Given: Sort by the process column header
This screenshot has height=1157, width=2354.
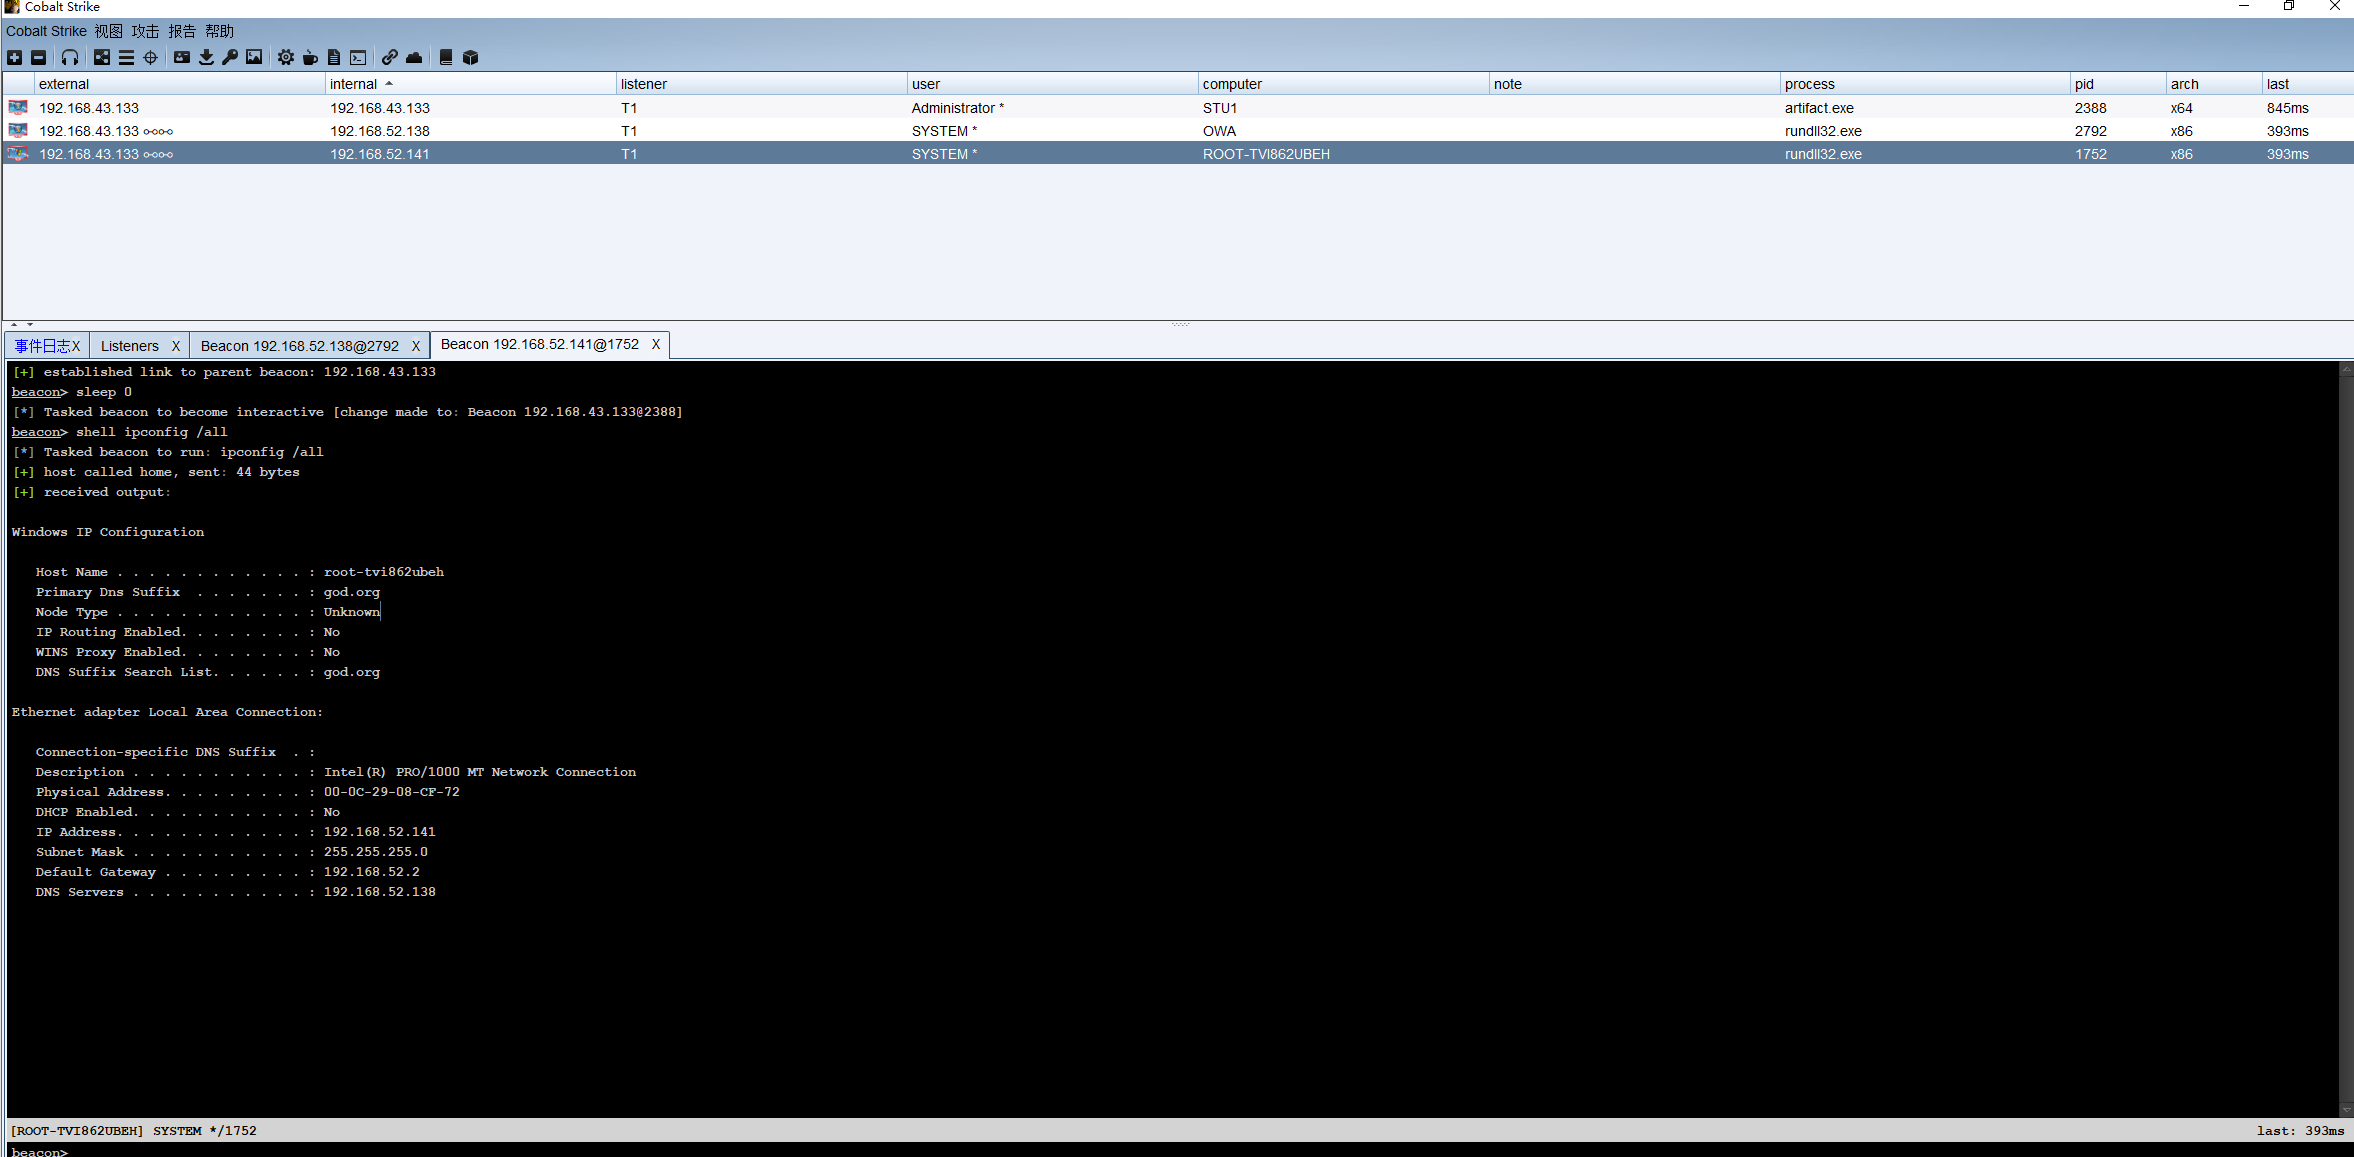Looking at the screenshot, I should tap(1809, 84).
